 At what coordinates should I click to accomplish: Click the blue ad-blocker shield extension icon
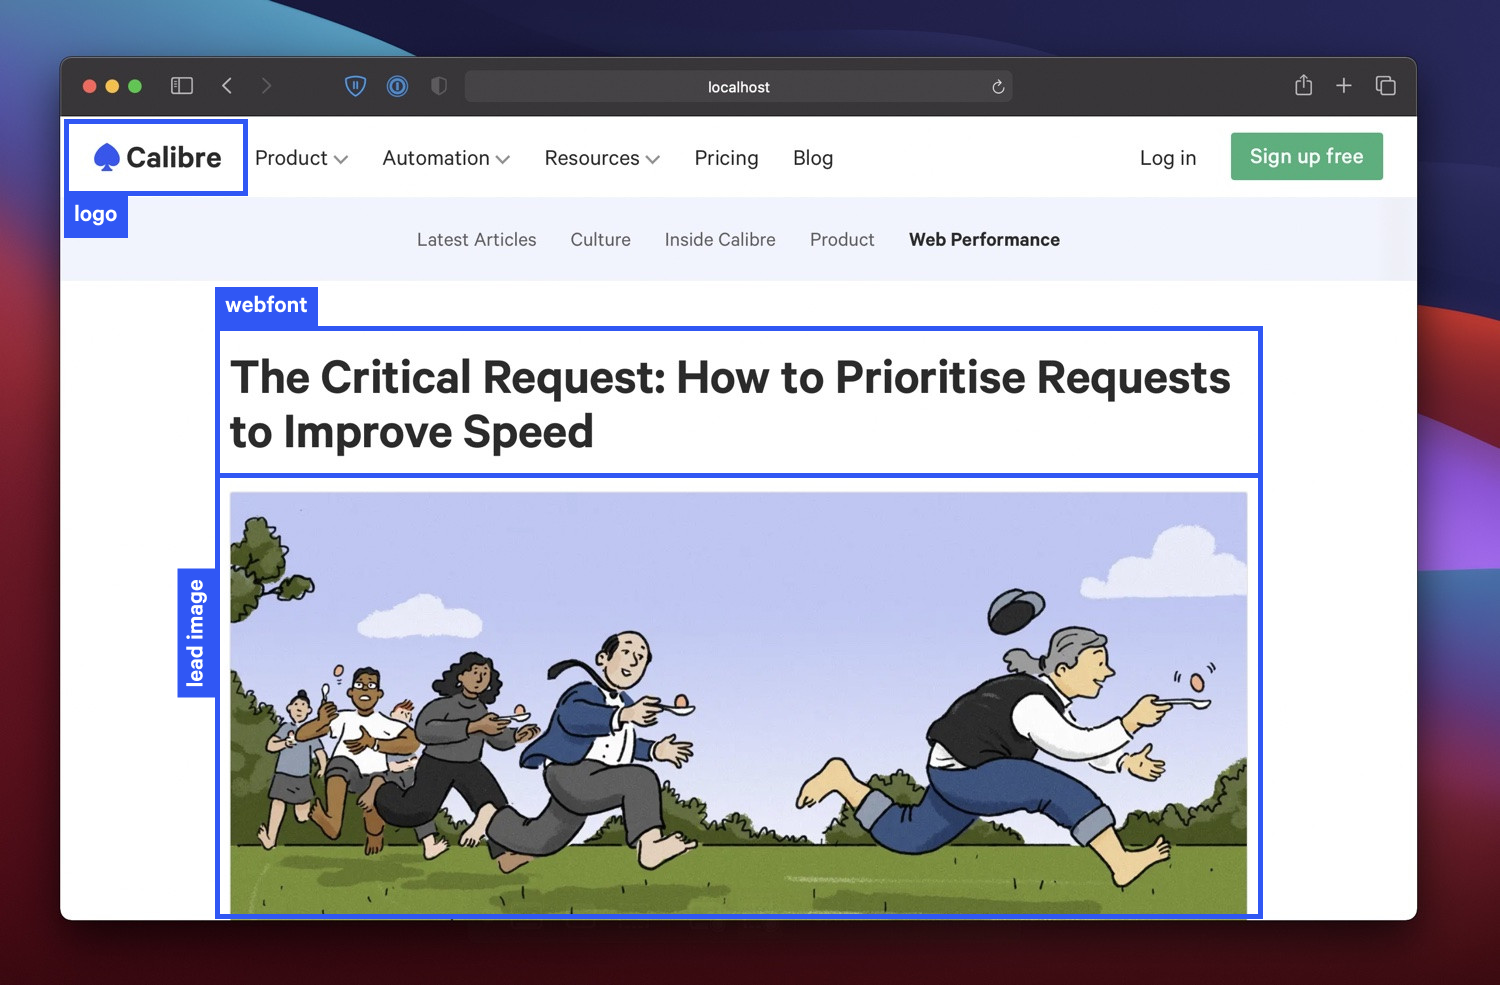pyautogui.click(x=356, y=86)
